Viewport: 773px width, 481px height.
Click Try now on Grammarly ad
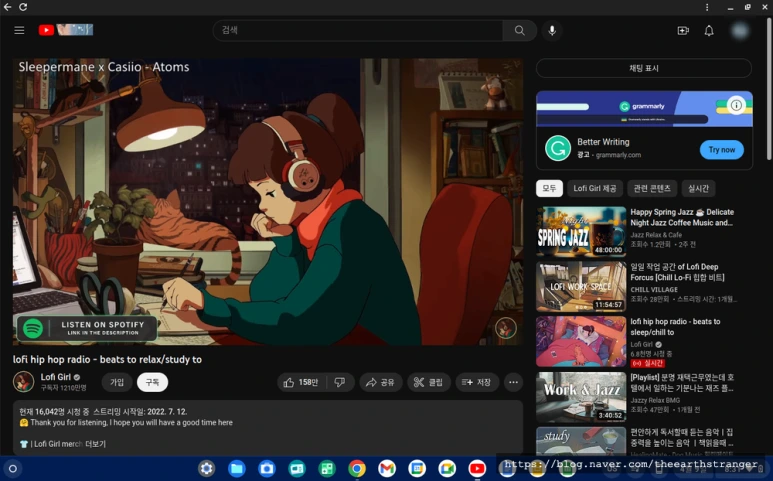point(722,150)
